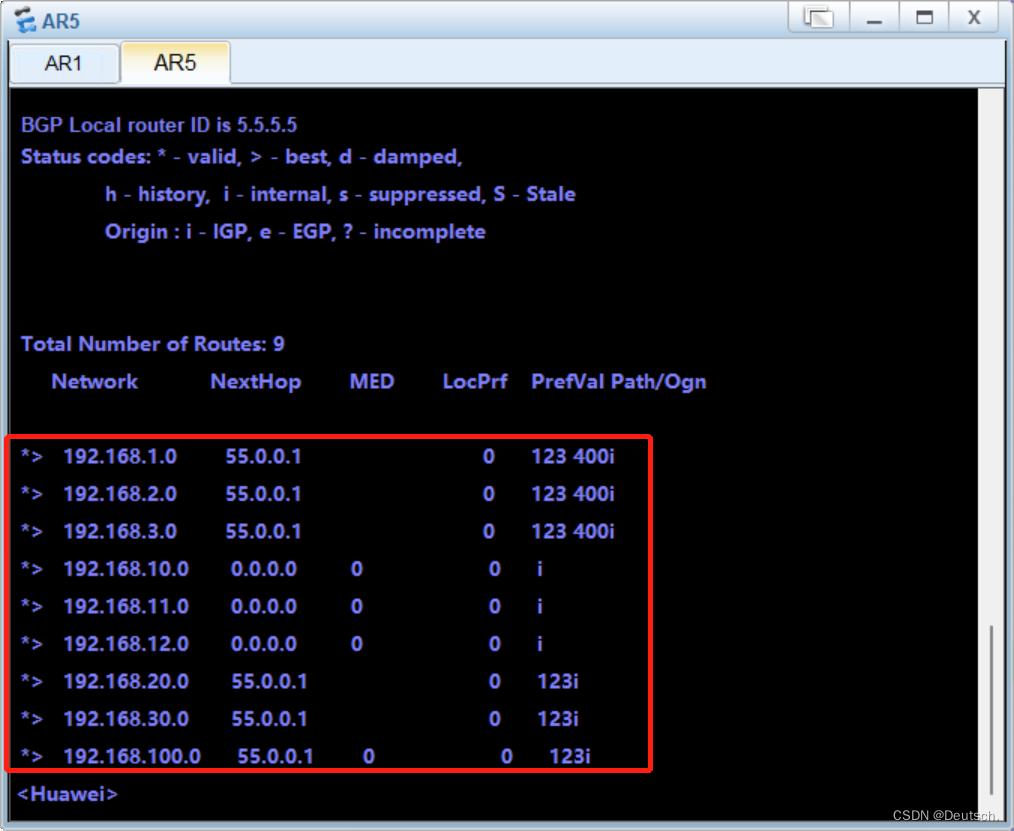Close the AR5 terminal window
This screenshot has height=831, width=1014.
(974, 17)
